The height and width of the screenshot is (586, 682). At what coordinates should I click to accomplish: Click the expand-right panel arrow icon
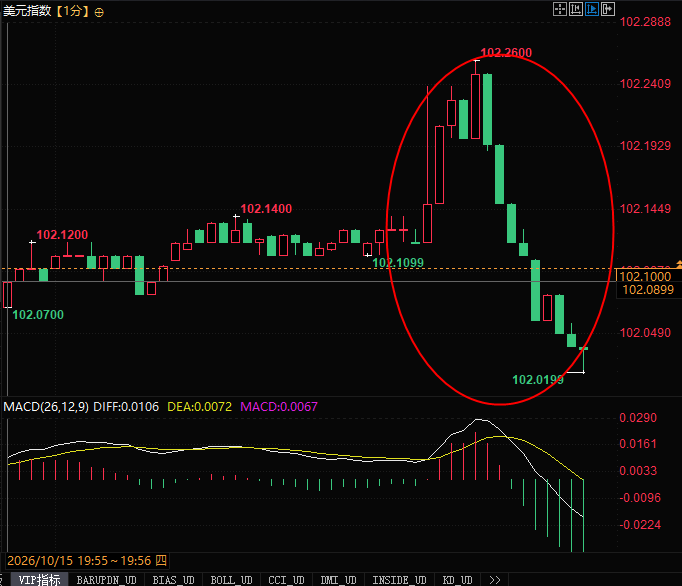(608, 9)
